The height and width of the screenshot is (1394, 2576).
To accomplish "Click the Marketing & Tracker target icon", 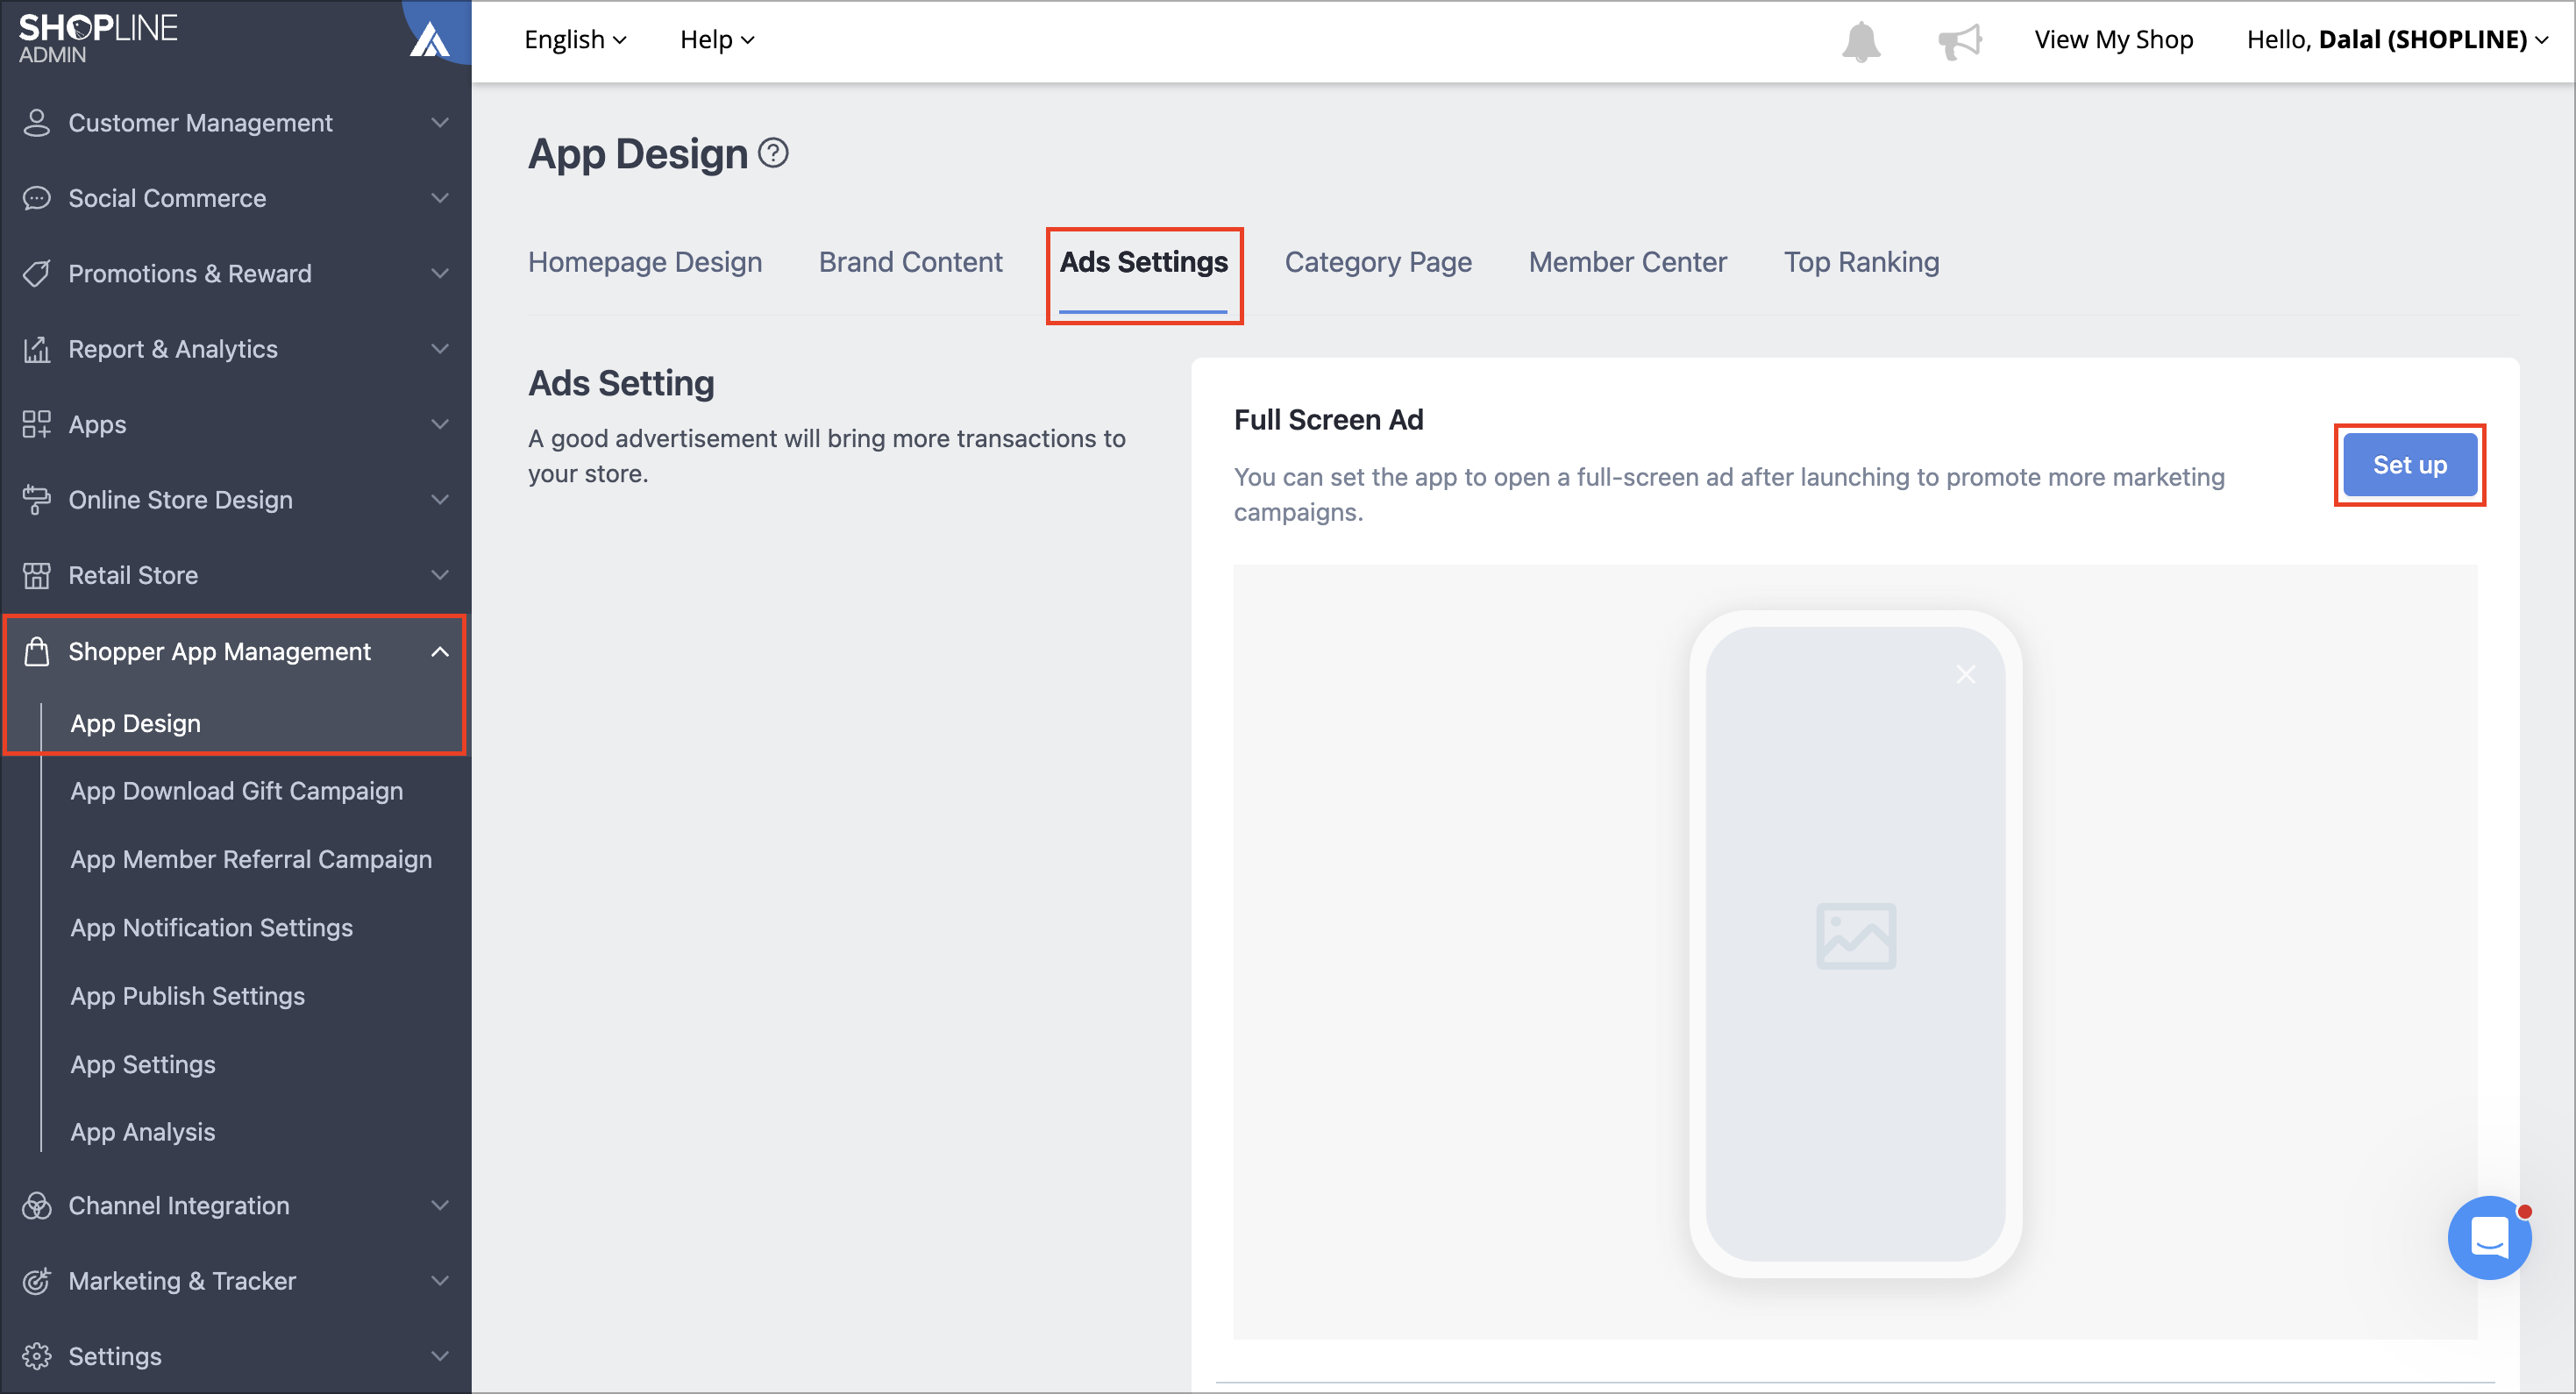I will [37, 1280].
